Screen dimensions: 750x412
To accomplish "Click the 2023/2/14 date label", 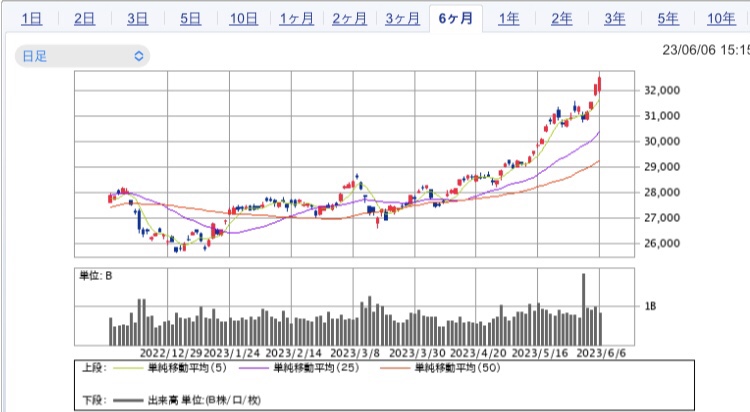I will [294, 353].
